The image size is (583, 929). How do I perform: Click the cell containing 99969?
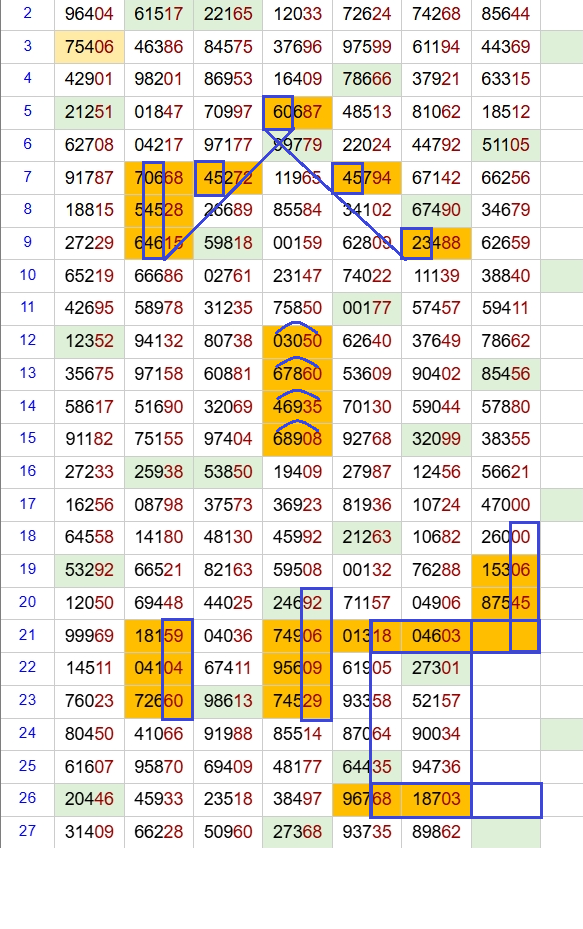(x=89, y=636)
